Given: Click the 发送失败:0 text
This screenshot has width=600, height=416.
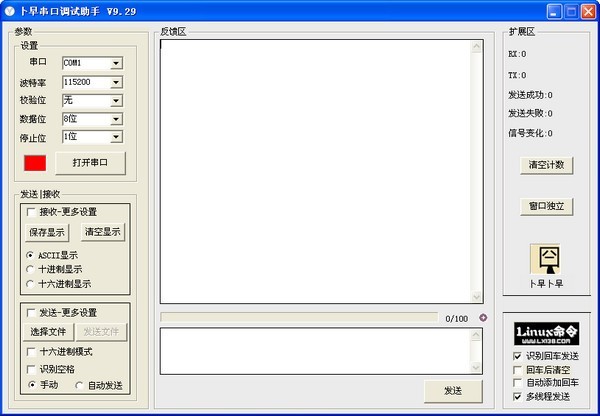Looking at the screenshot, I should (530, 113).
